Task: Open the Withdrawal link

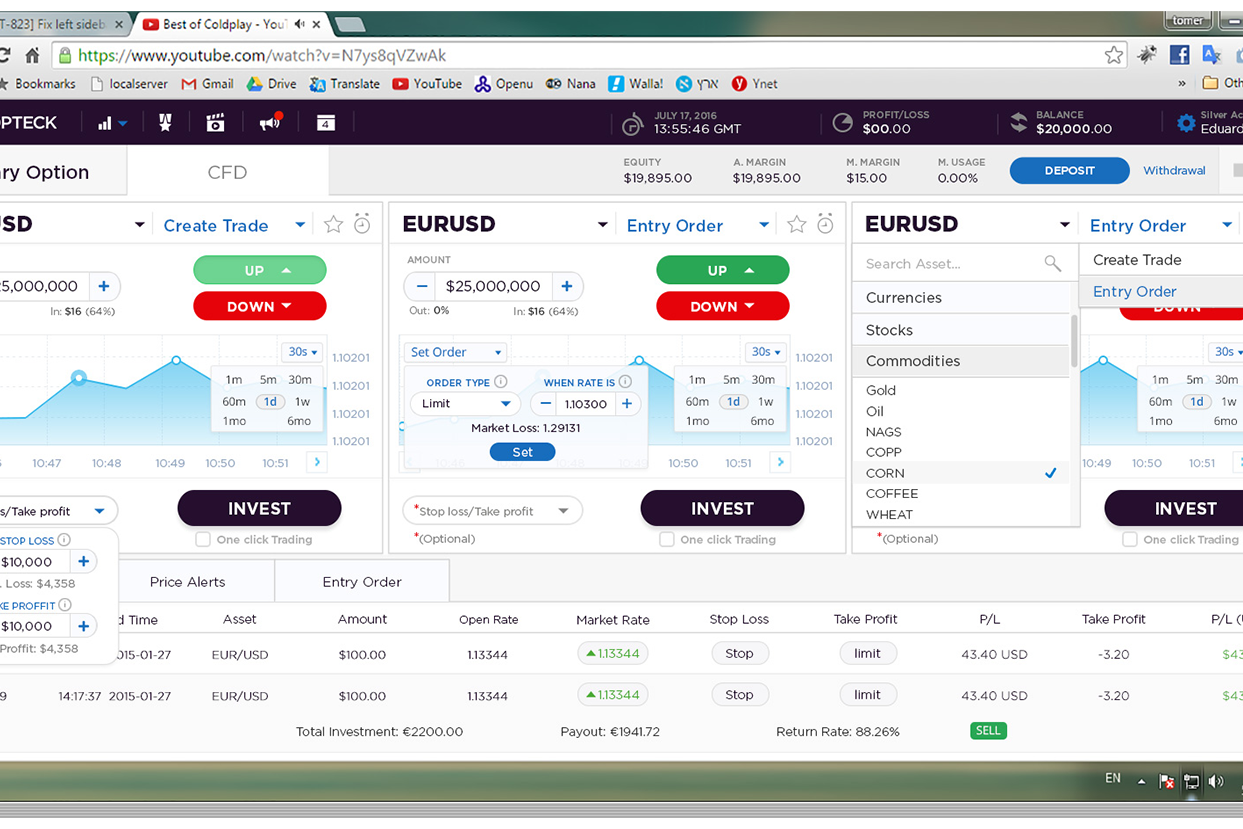Action: tap(1174, 171)
